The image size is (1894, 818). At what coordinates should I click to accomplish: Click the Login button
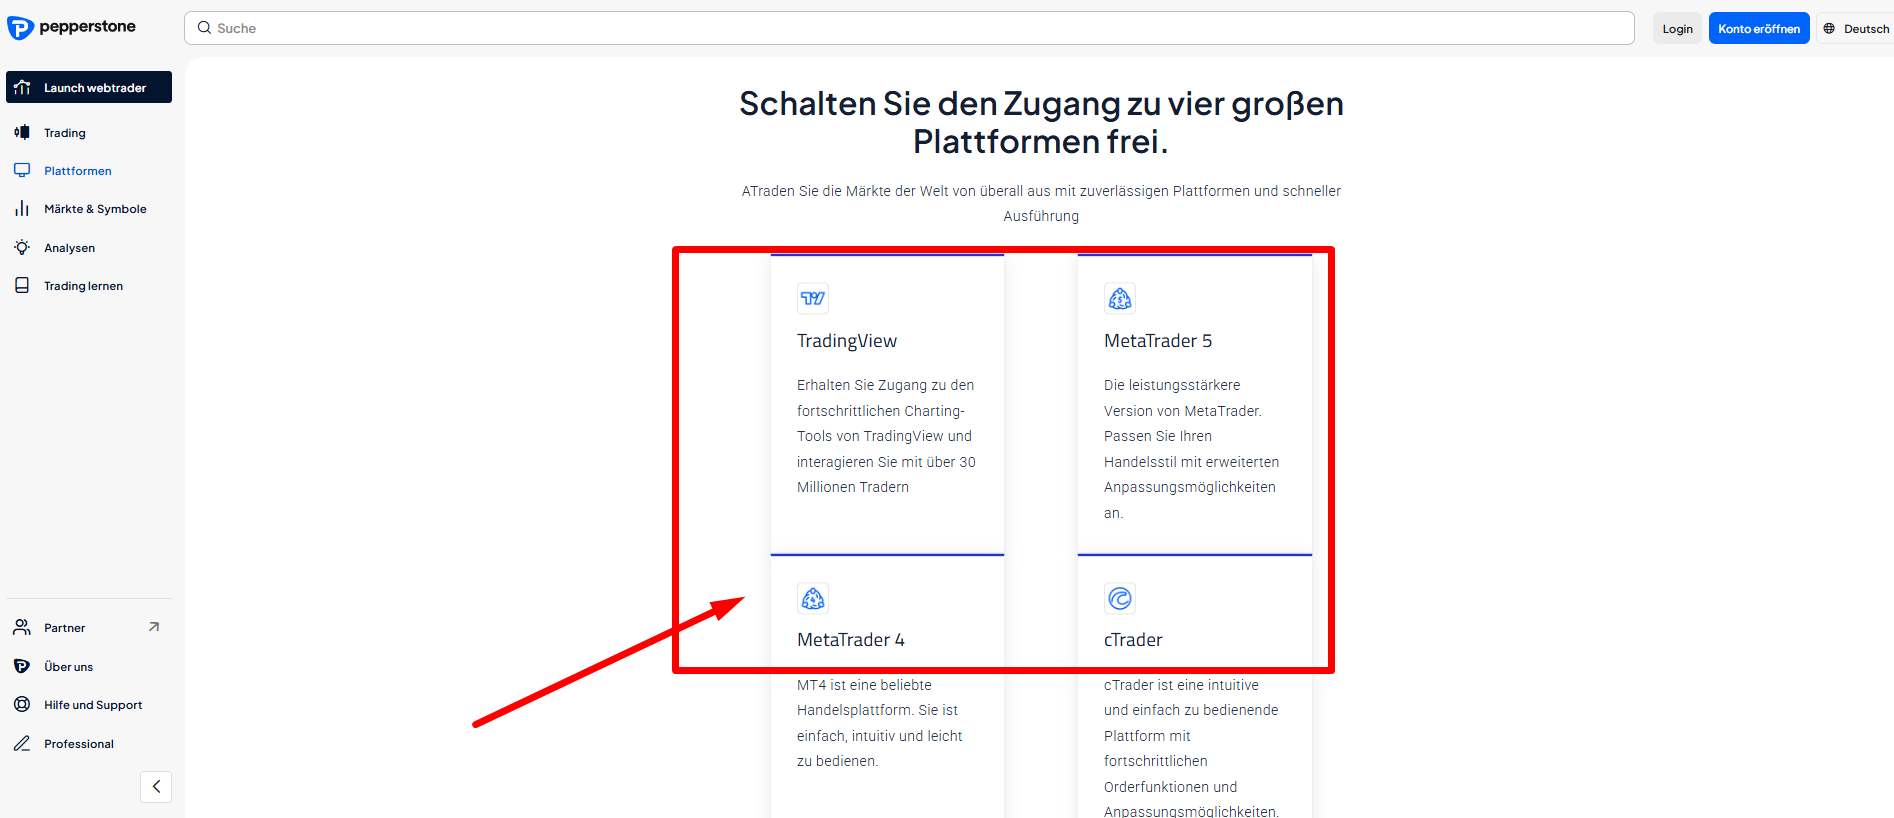tap(1677, 28)
